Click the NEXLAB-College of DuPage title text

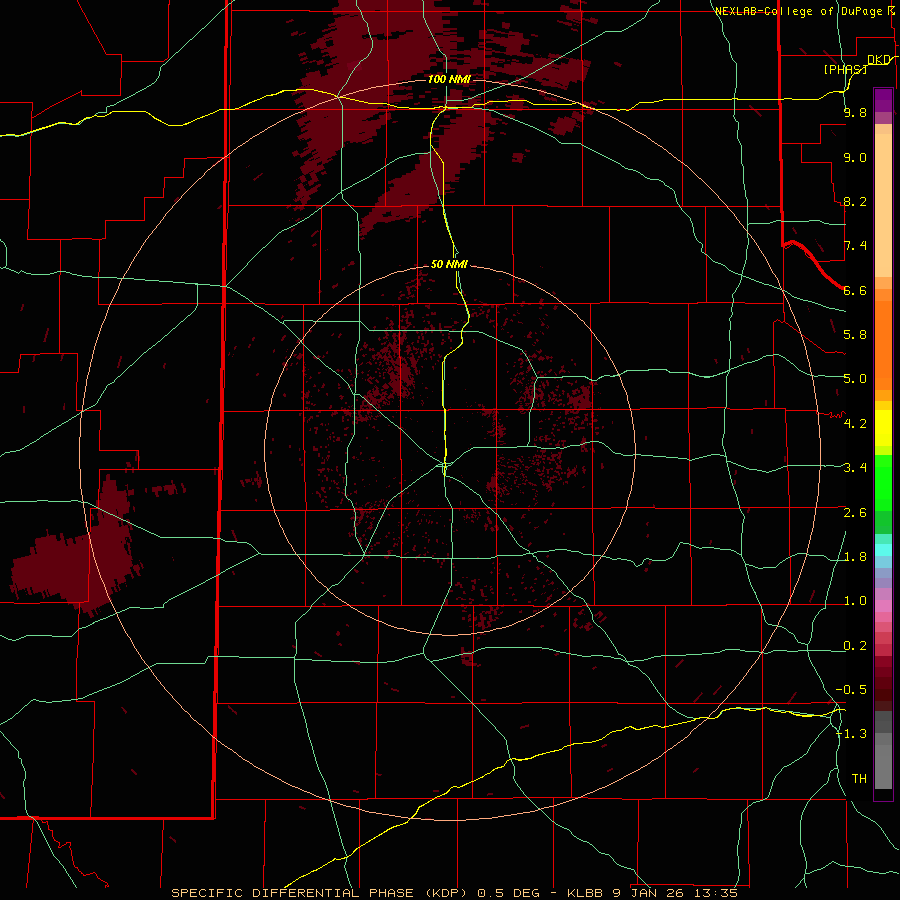click(x=799, y=11)
